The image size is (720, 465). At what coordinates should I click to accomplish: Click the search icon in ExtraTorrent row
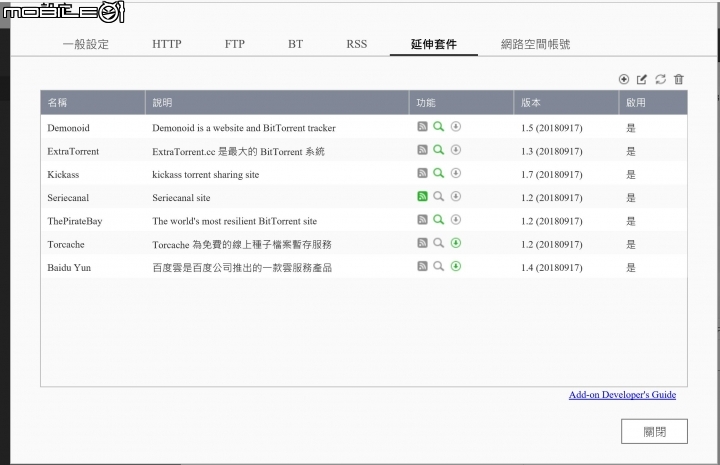pyautogui.click(x=439, y=150)
